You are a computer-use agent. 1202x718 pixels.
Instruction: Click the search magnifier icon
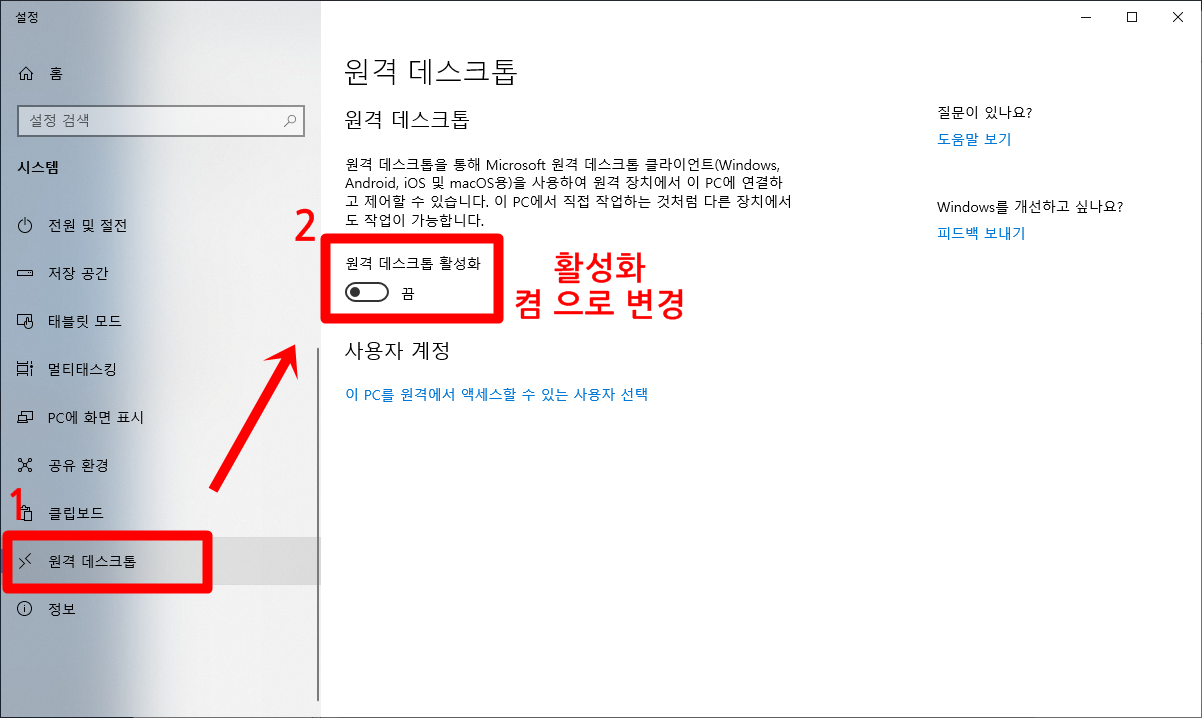tap(290, 121)
